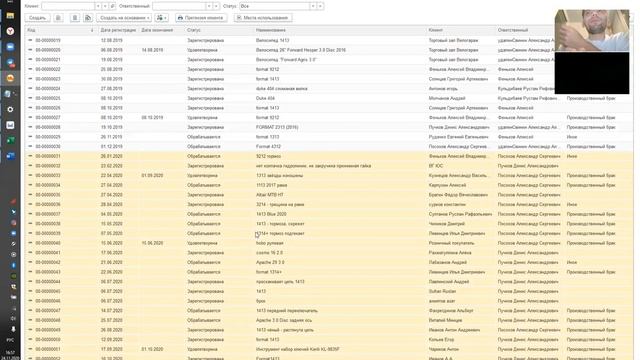Click row marker icon for 00-00000019
This screenshot has width=640, height=360.
pyautogui.click(x=30, y=40)
